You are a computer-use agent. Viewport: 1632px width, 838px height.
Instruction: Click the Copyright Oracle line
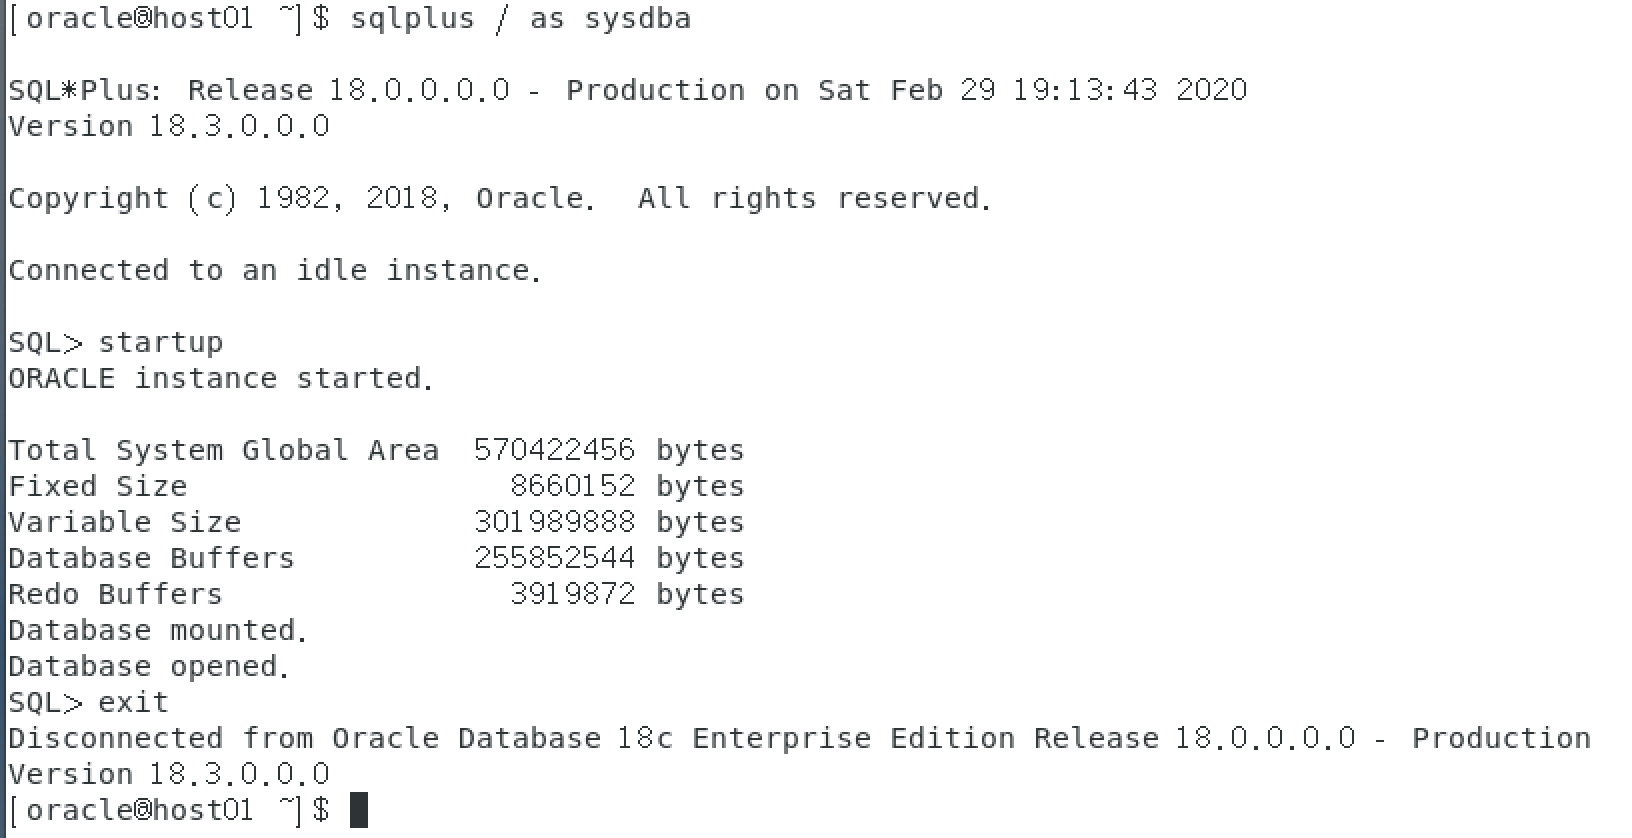[499, 199]
